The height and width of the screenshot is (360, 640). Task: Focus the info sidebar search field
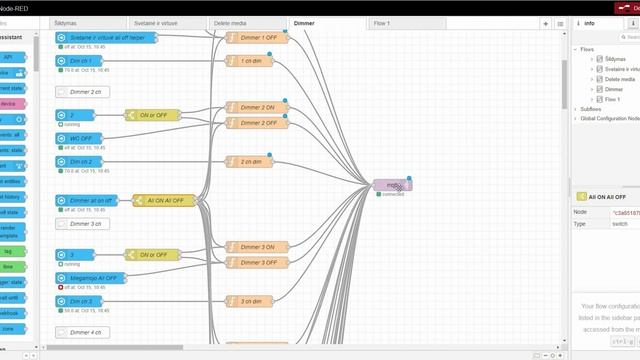(x=630, y=37)
